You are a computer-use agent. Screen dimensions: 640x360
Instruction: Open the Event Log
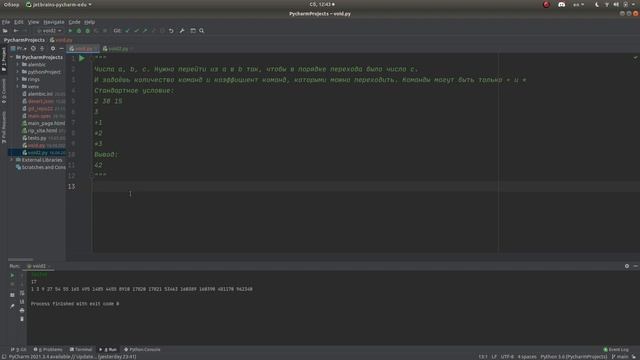616,349
